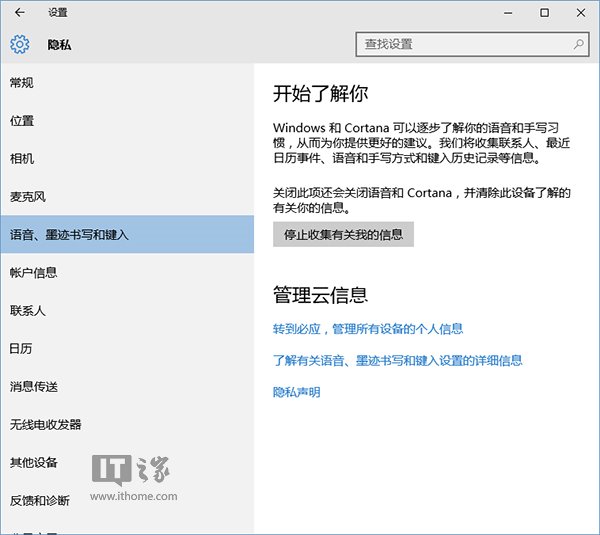This screenshot has width=600, height=535.
Task: Click the back arrow in title bar
Action: [x=20, y=13]
